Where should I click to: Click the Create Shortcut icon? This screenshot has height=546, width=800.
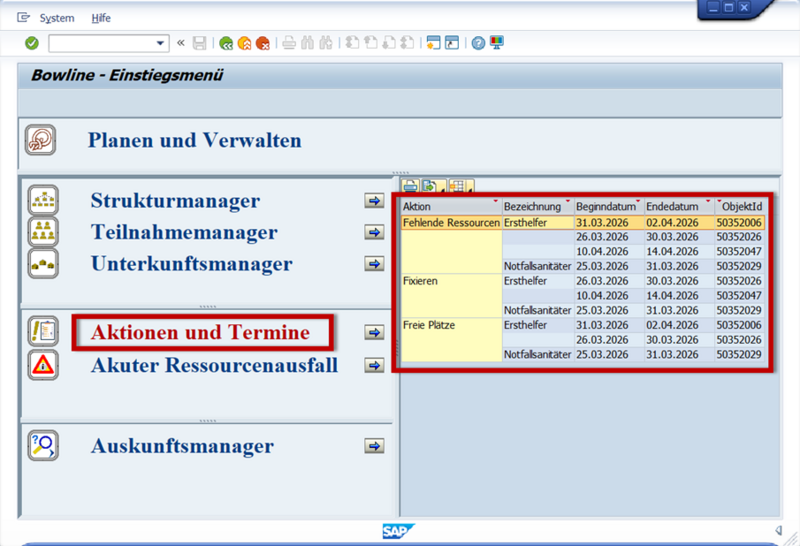(452, 43)
